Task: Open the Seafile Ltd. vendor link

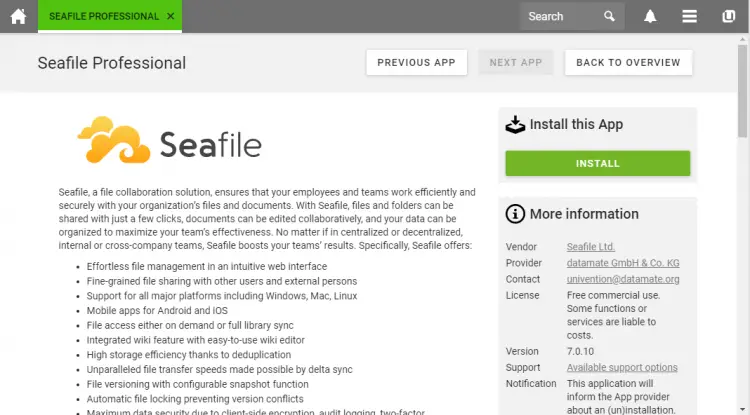Action: point(591,247)
